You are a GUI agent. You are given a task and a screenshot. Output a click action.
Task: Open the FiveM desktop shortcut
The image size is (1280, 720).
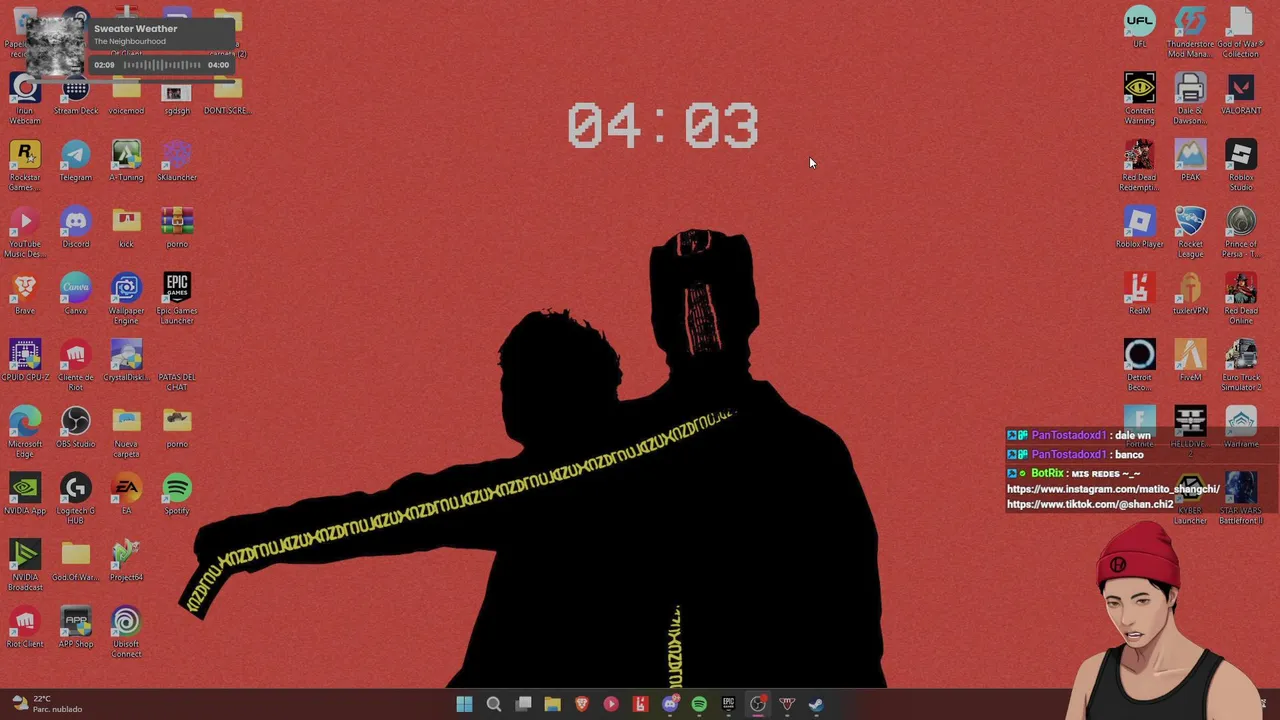[1190, 361]
